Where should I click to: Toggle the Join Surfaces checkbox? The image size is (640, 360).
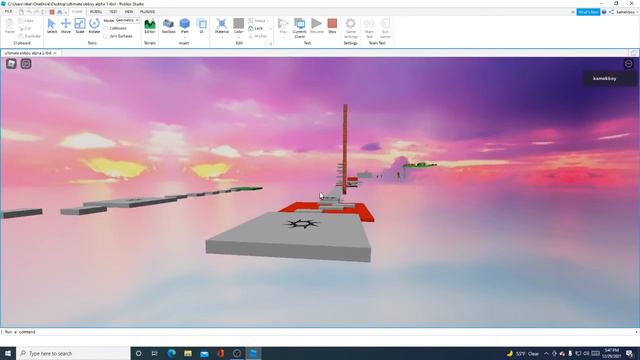[106, 36]
